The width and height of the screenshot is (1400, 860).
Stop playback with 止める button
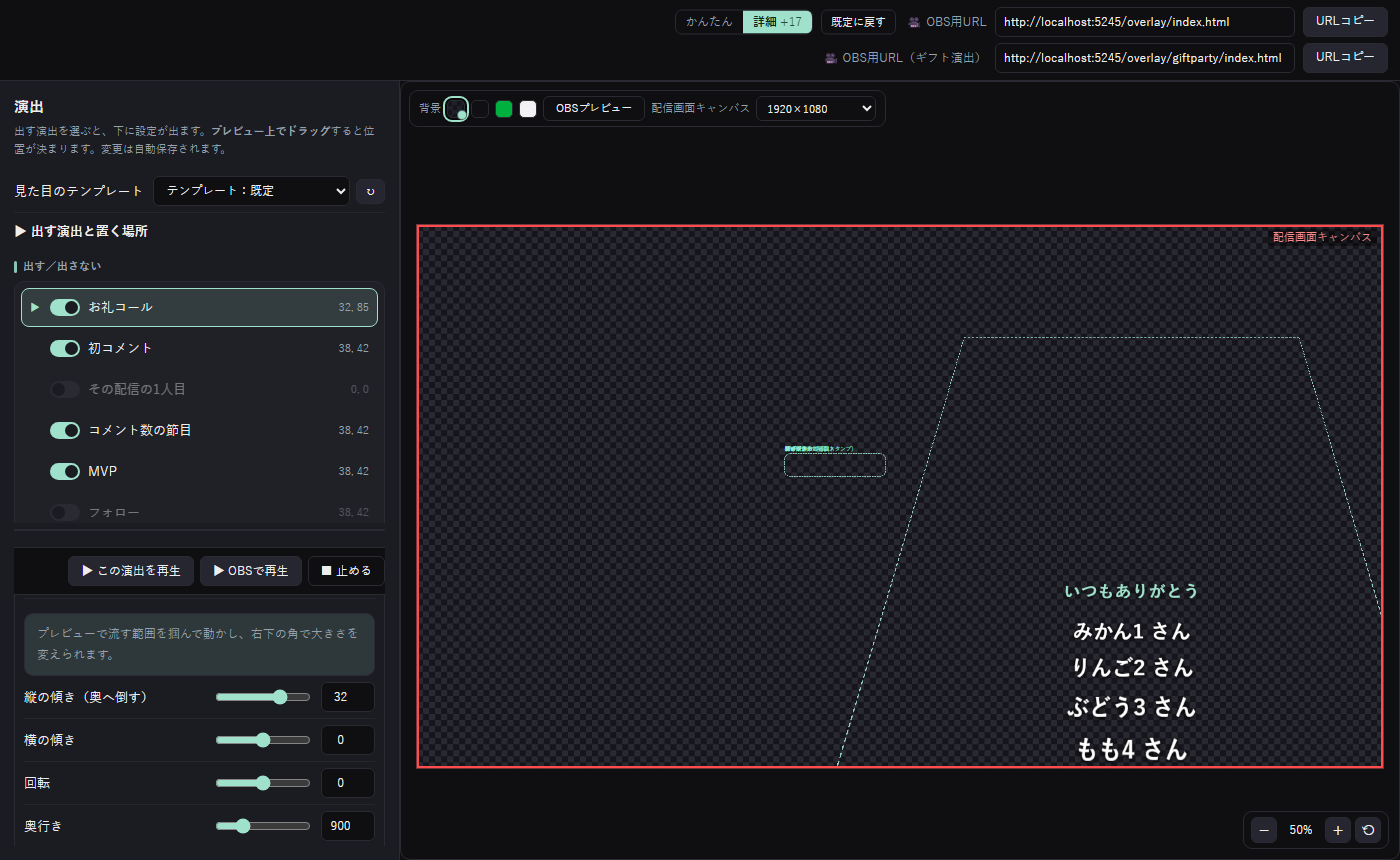click(346, 571)
